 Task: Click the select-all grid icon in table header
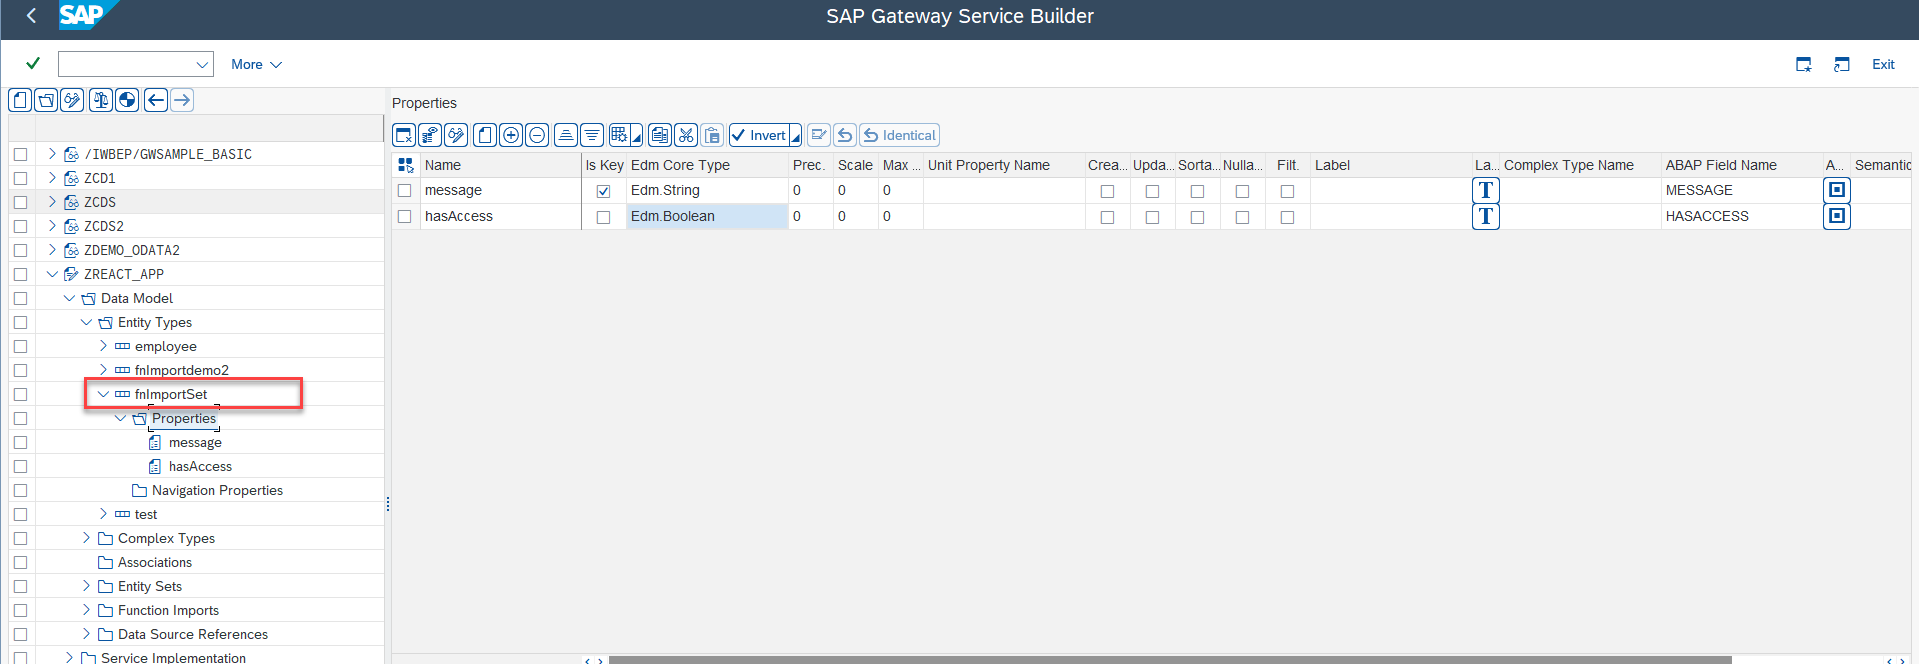[x=405, y=165]
